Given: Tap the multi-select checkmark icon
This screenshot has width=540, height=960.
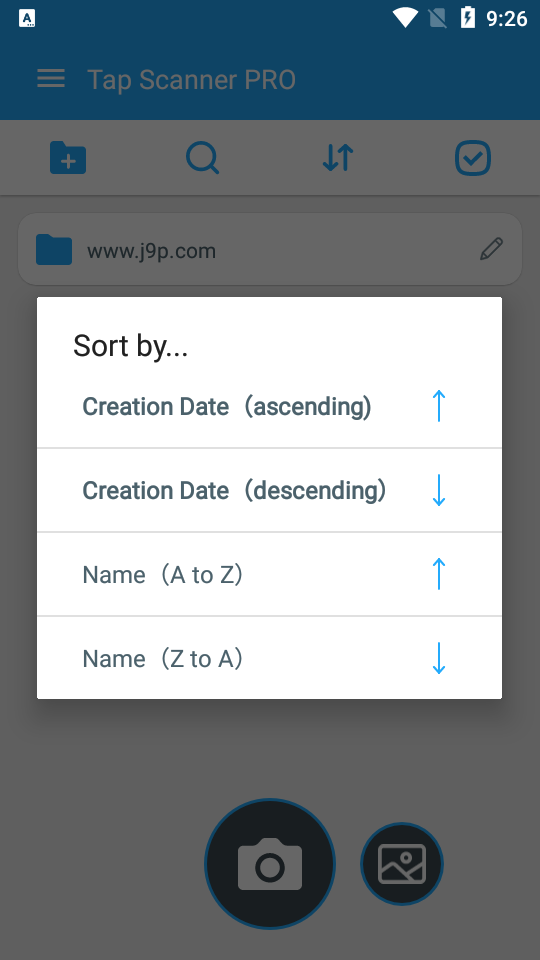Looking at the screenshot, I should point(473,158).
